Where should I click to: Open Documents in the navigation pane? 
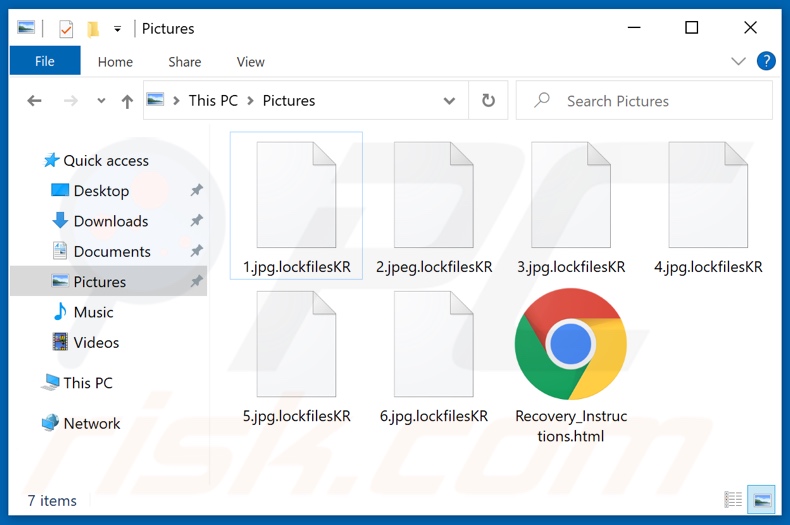[x=101, y=251]
